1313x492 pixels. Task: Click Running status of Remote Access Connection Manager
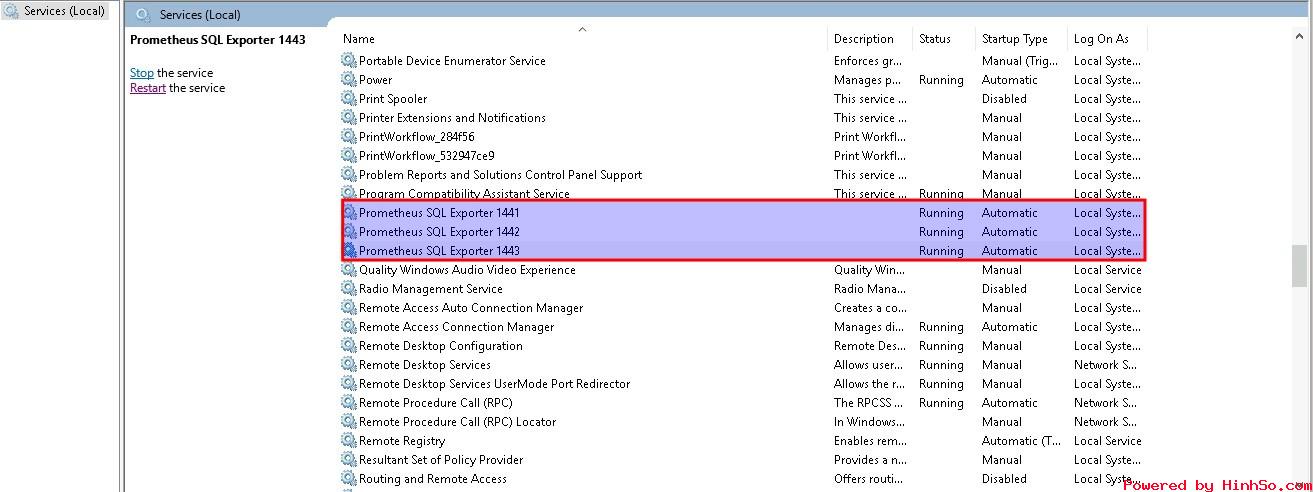[941, 327]
